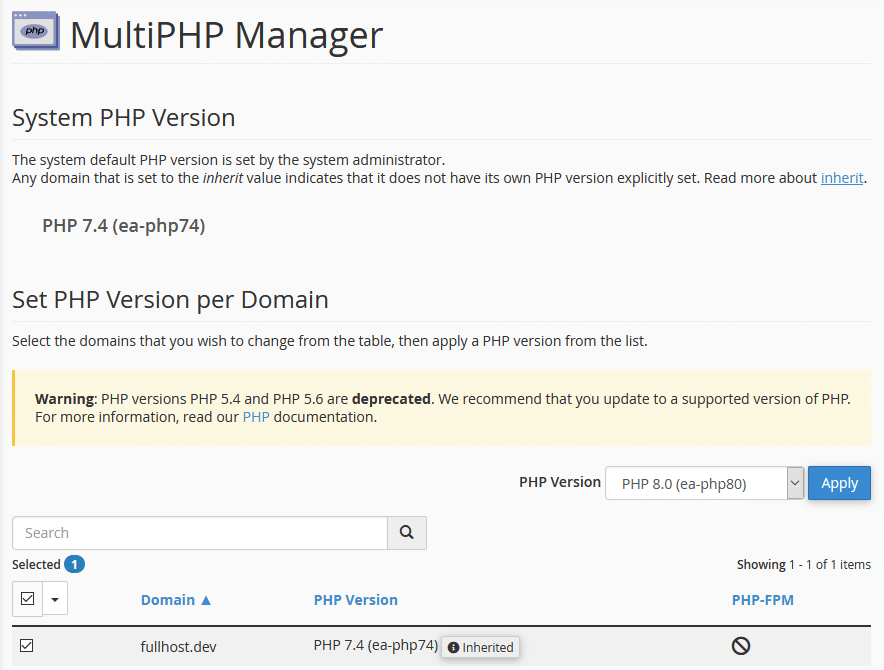The image size is (884, 670).
Task: Click the info icon on Inherited badge
Action: (x=453, y=647)
